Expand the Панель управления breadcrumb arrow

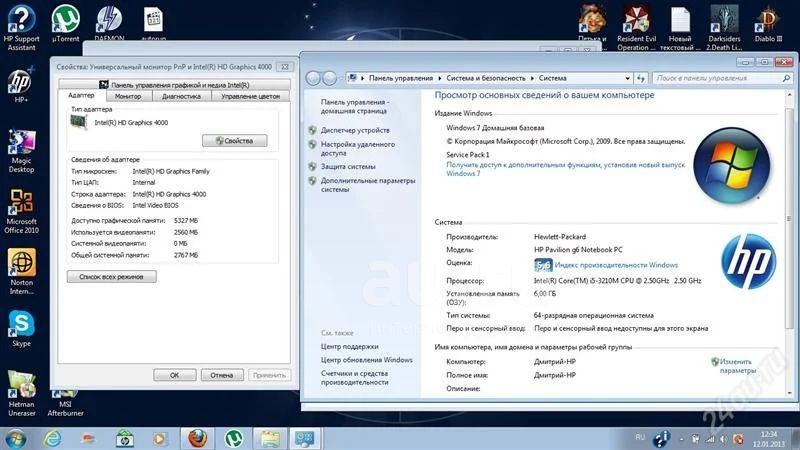coord(439,78)
